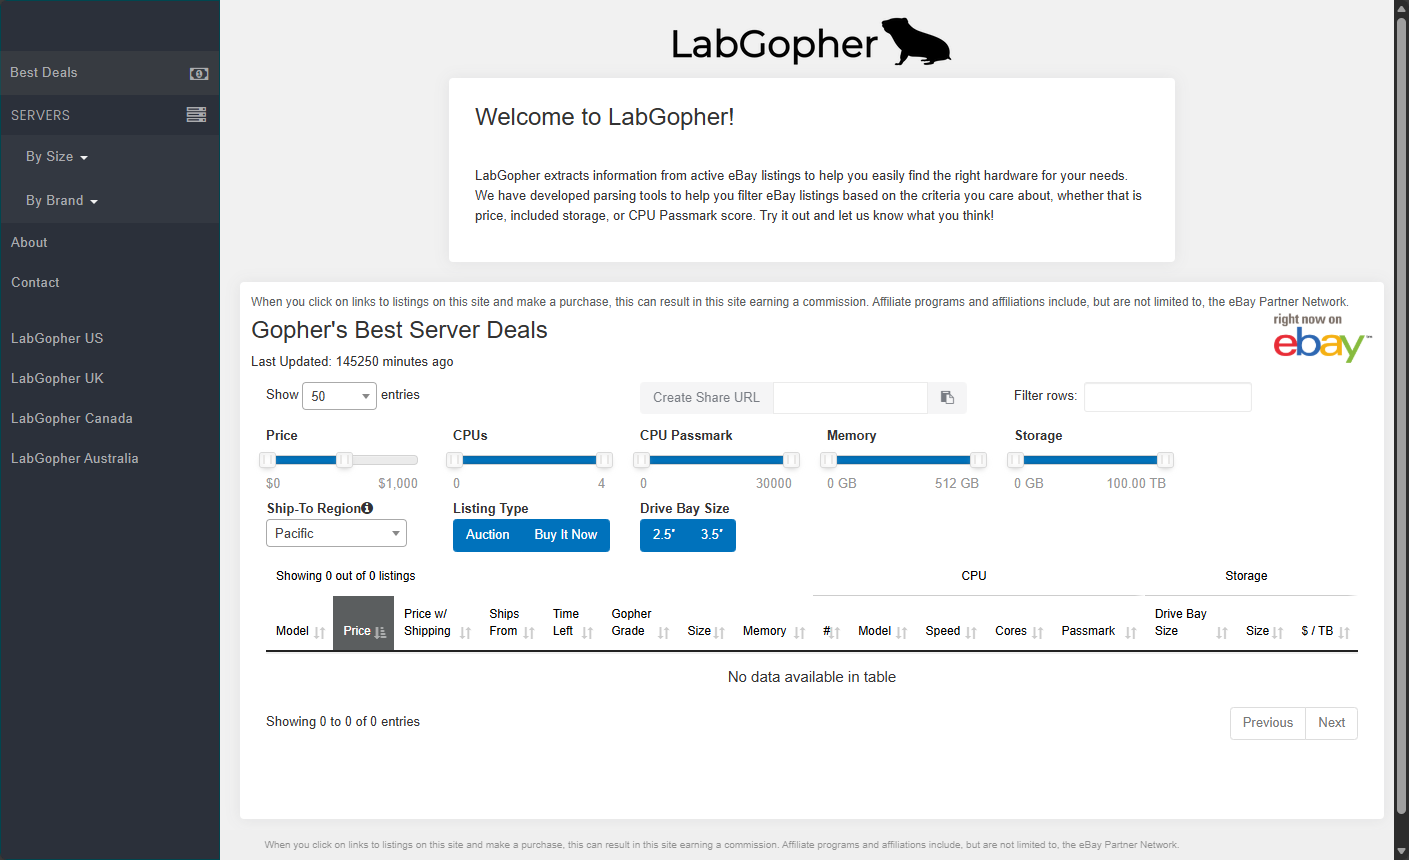Click the Filter rows input field
Screen dimensions: 1409x860
click(1167, 397)
